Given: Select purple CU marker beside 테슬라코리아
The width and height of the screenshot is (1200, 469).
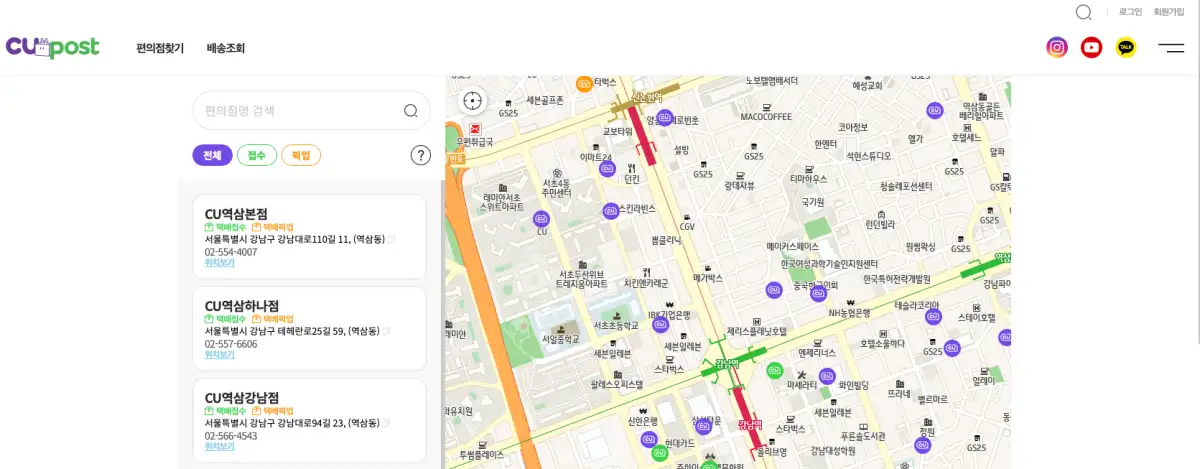Looking at the screenshot, I should 935,317.
